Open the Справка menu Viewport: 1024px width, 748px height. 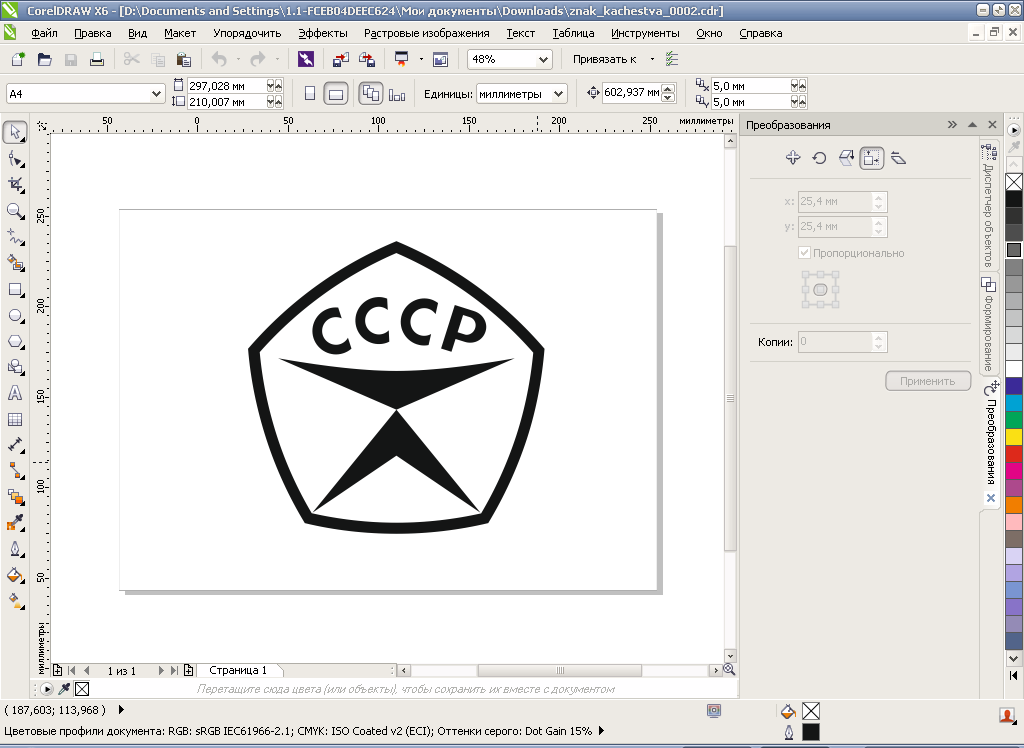pyautogui.click(x=761, y=33)
